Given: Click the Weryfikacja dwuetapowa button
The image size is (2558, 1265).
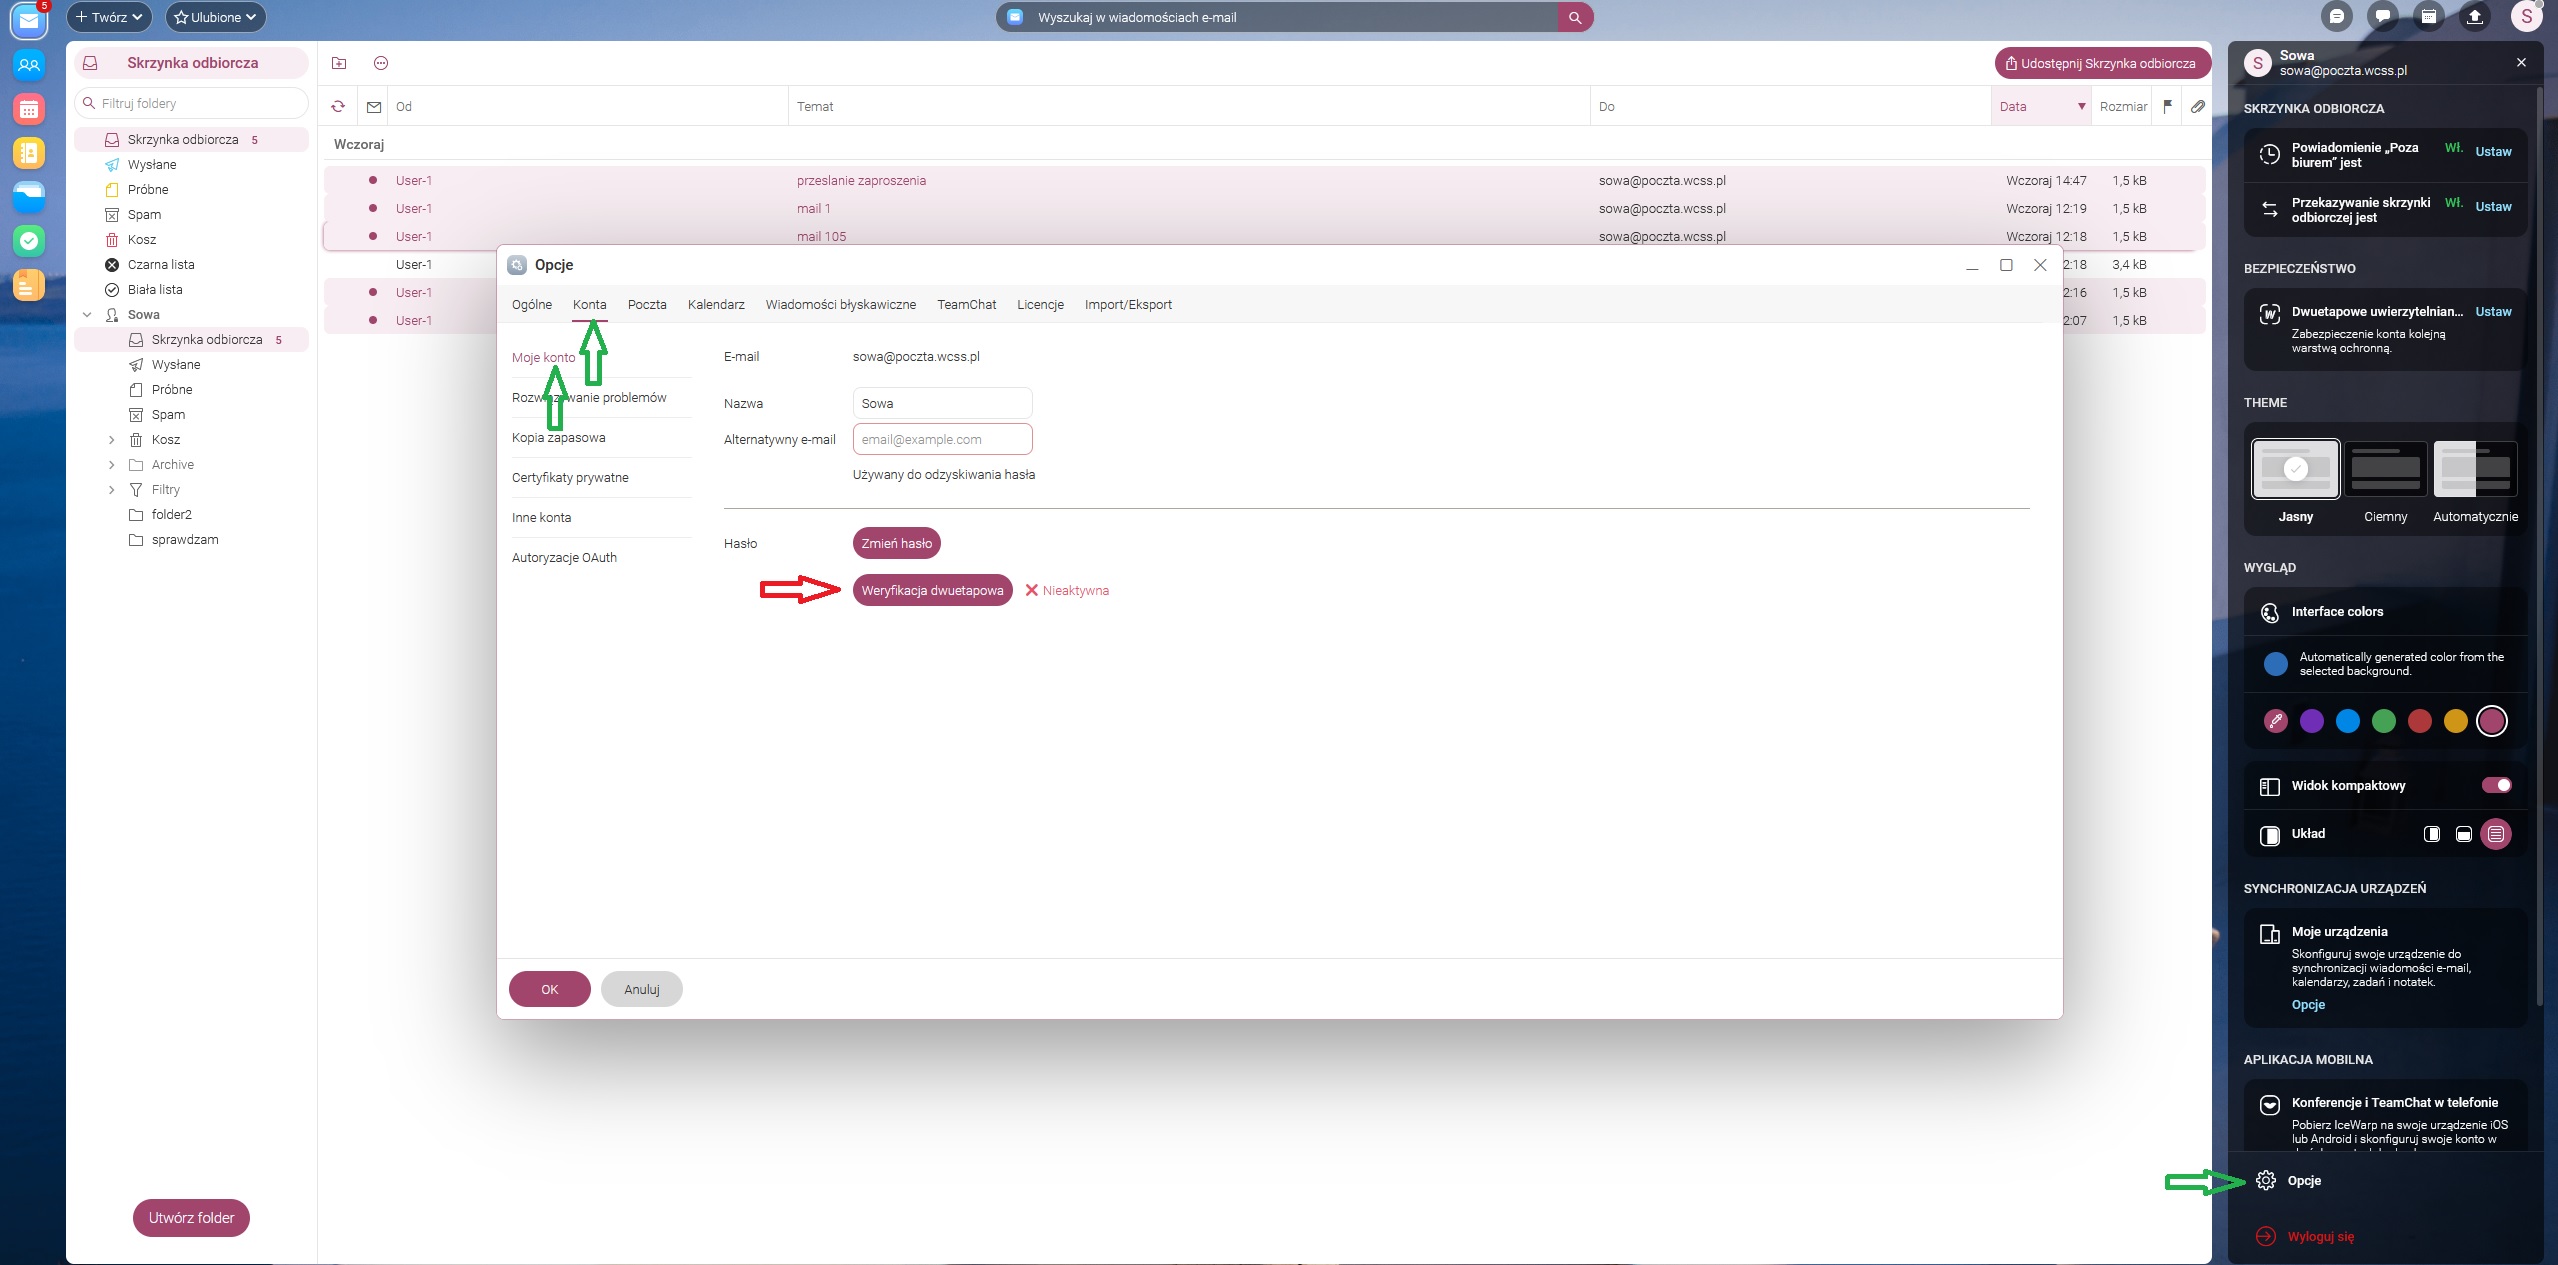Looking at the screenshot, I should pos(932,591).
